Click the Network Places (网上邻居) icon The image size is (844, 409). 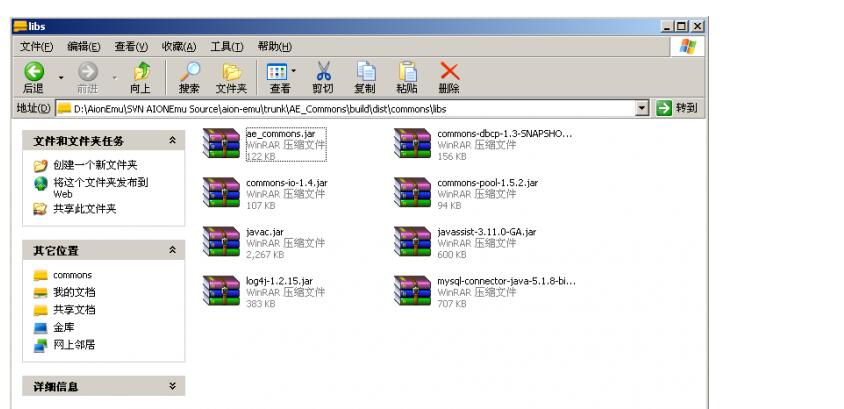(x=40, y=345)
